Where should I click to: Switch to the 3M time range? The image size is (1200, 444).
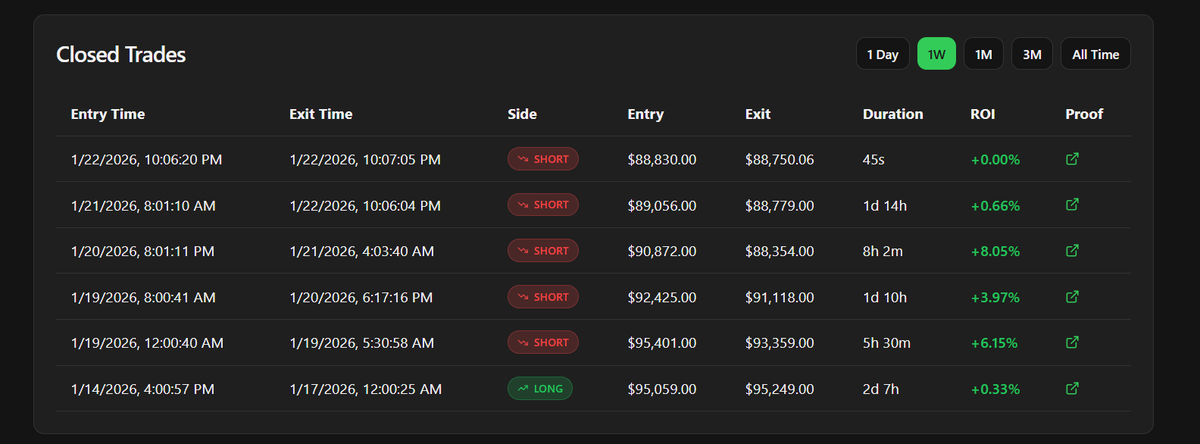click(x=1032, y=54)
